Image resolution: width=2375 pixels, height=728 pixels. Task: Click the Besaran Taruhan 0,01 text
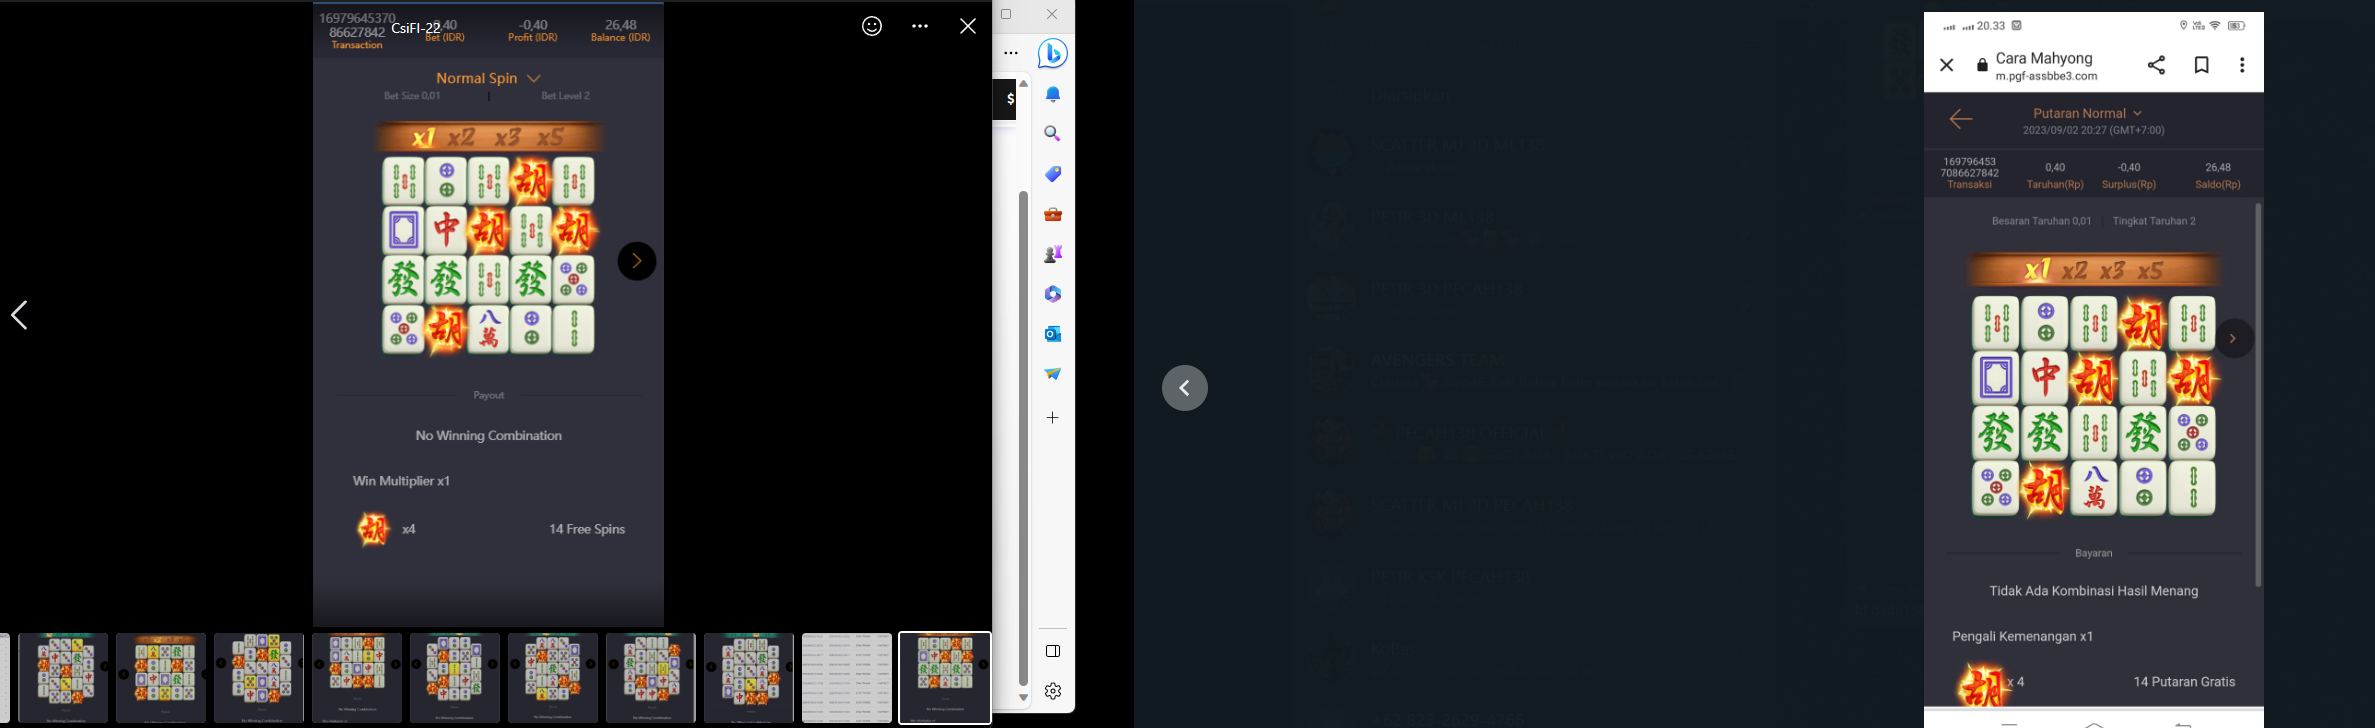(2041, 221)
